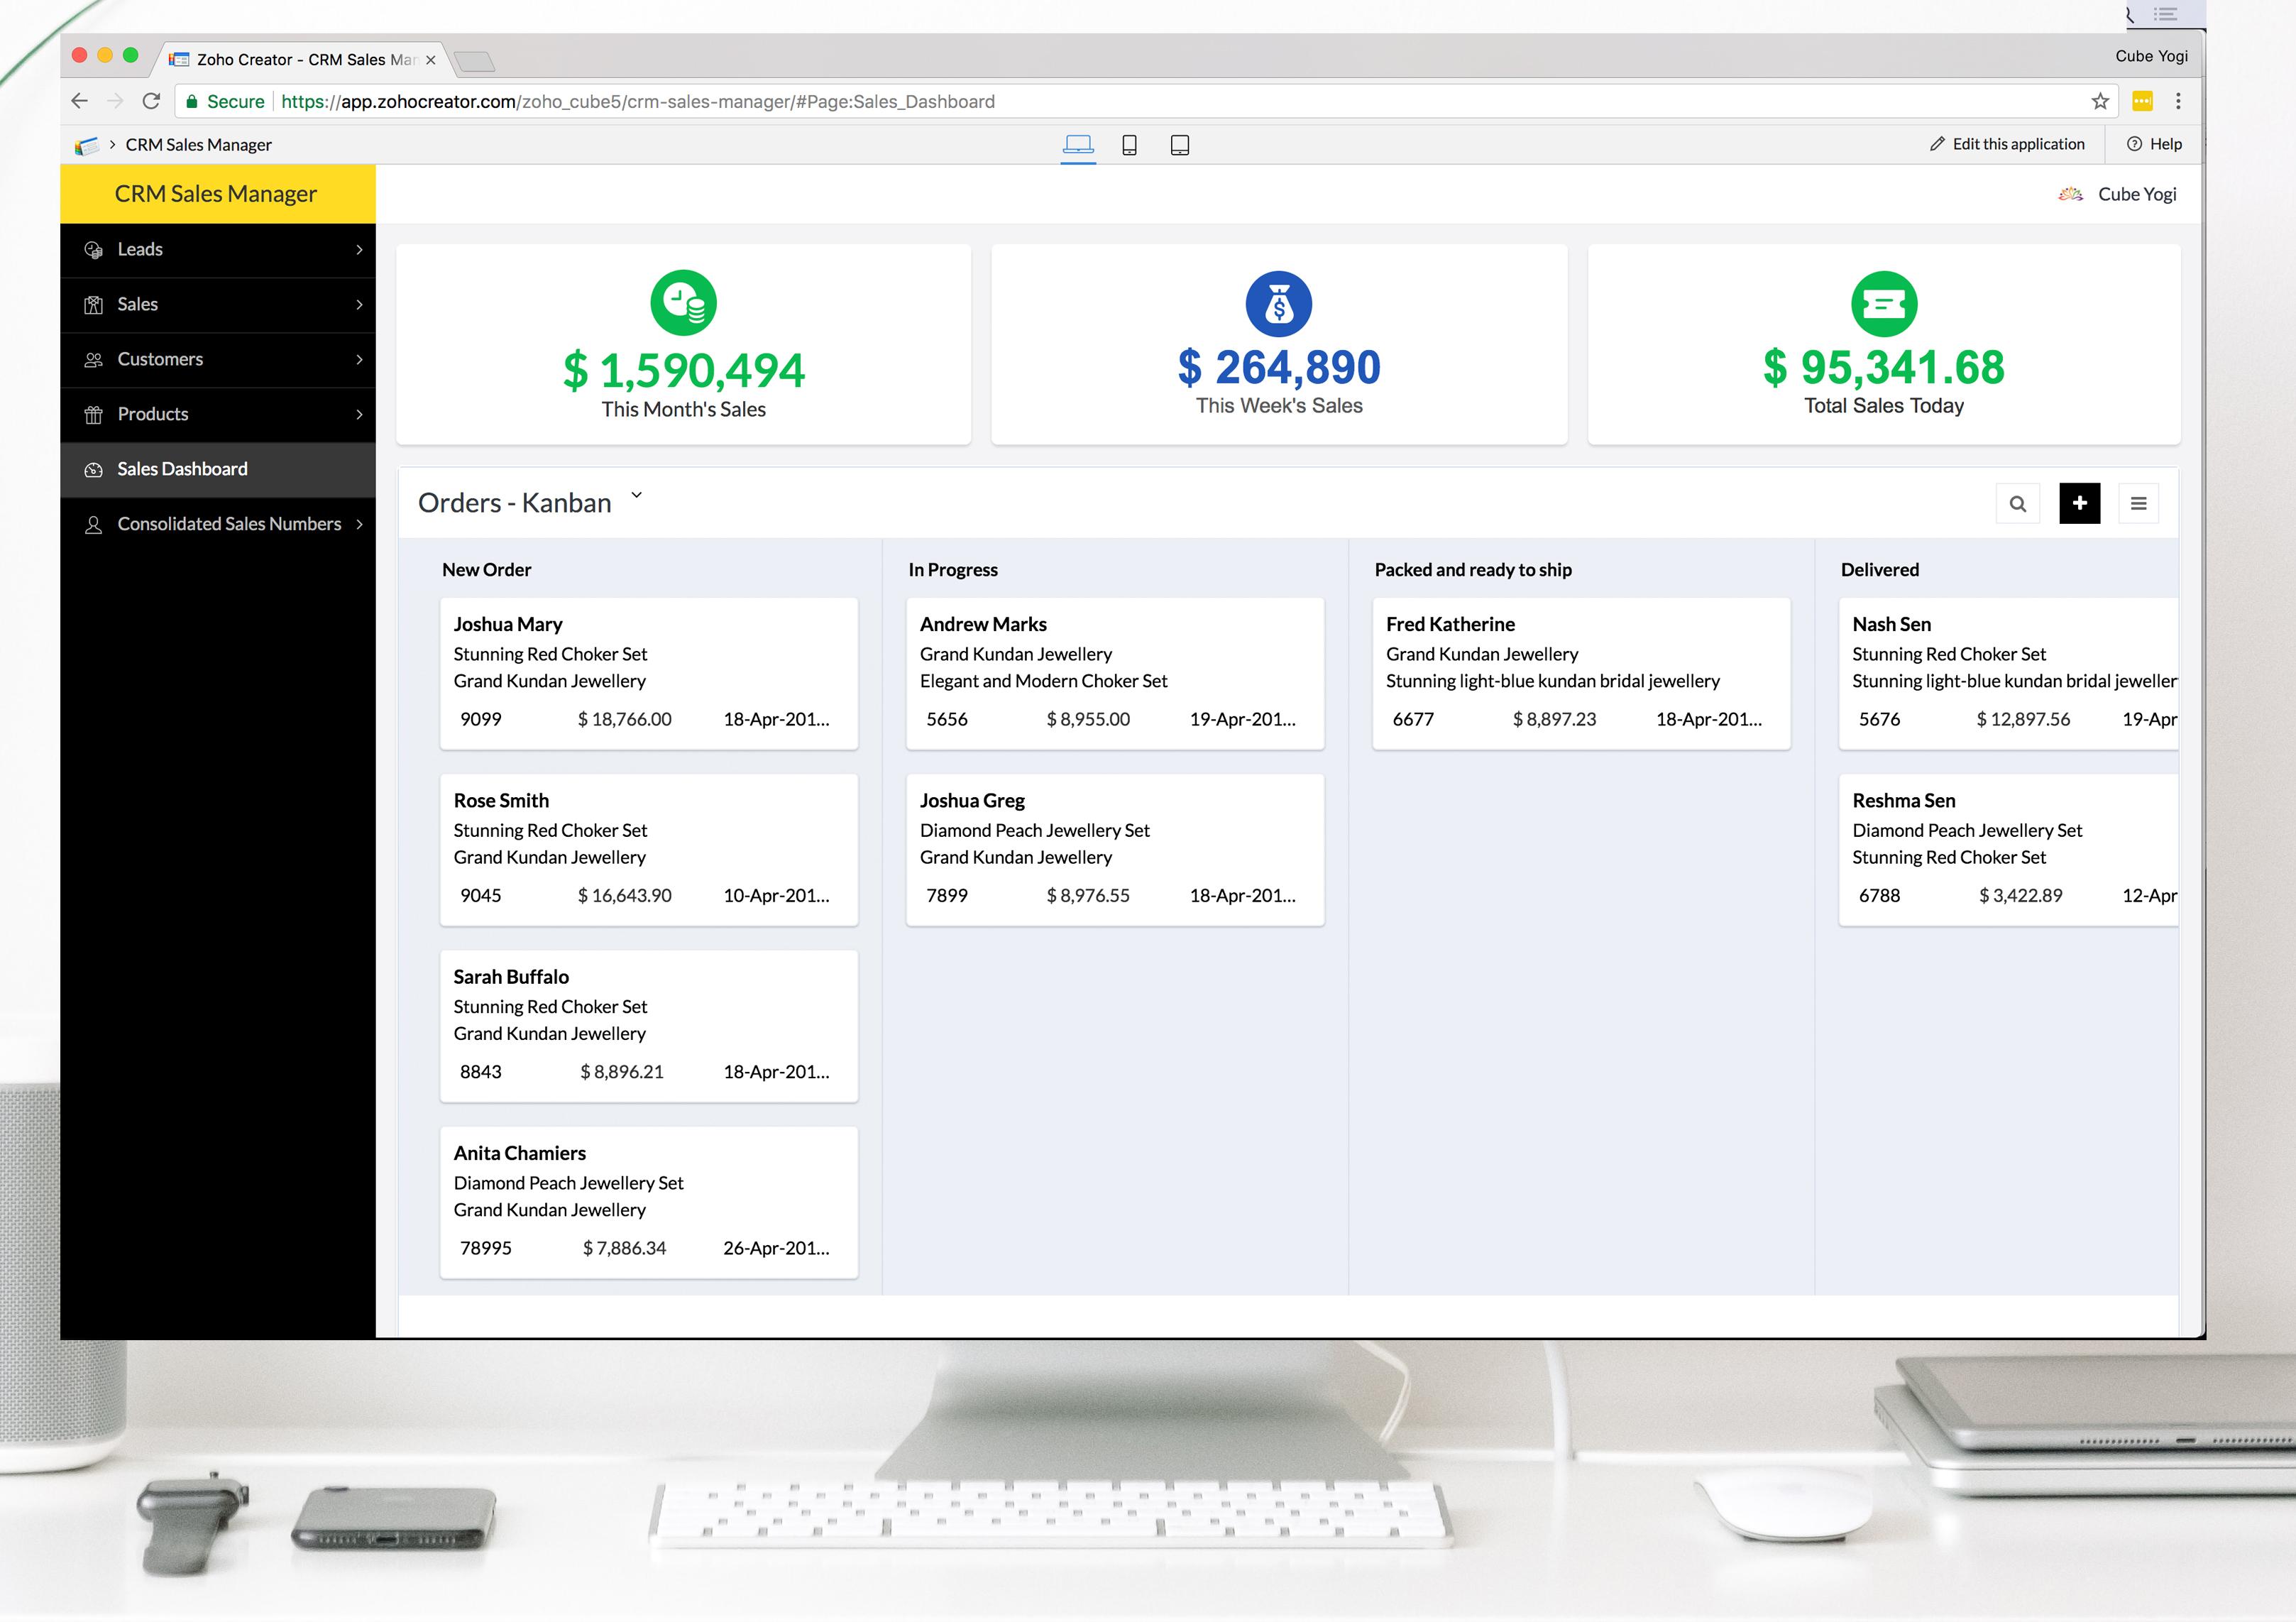The height and width of the screenshot is (1622, 2296).
Task: Click the Cube Yogi profile logo icon
Action: 2070,194
